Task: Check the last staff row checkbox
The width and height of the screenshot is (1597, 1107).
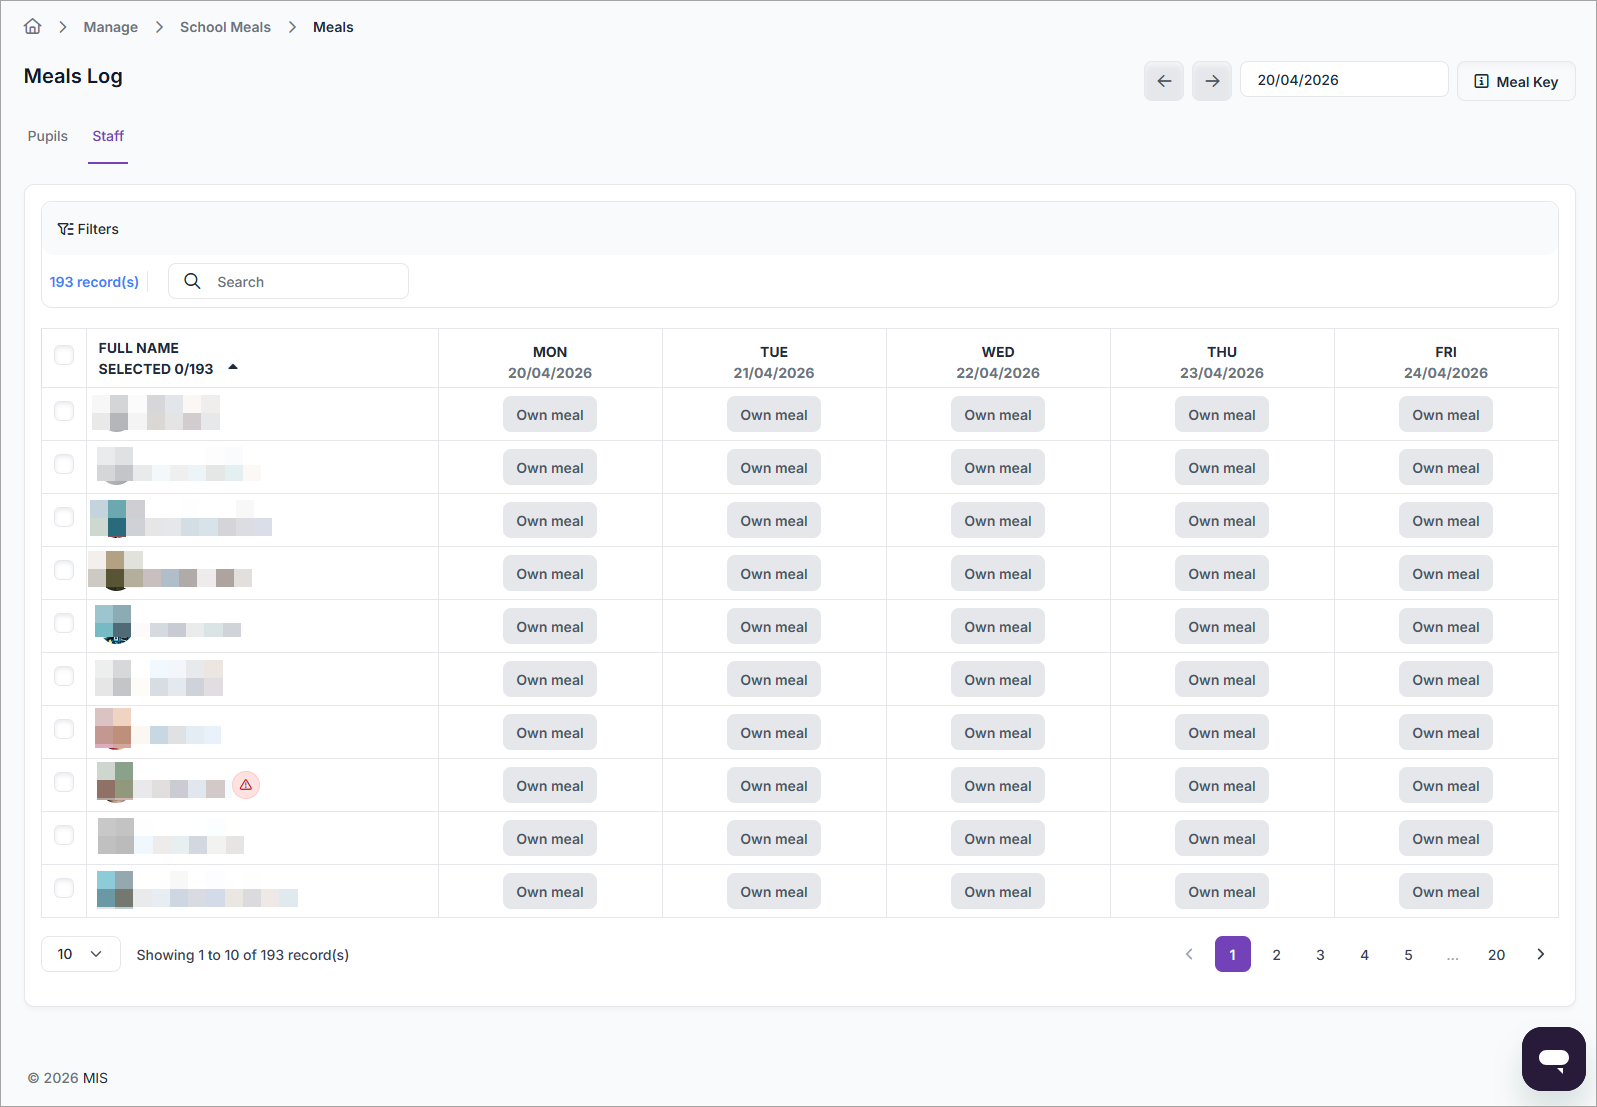Action: pyautogui.click(x=64, y=889)
